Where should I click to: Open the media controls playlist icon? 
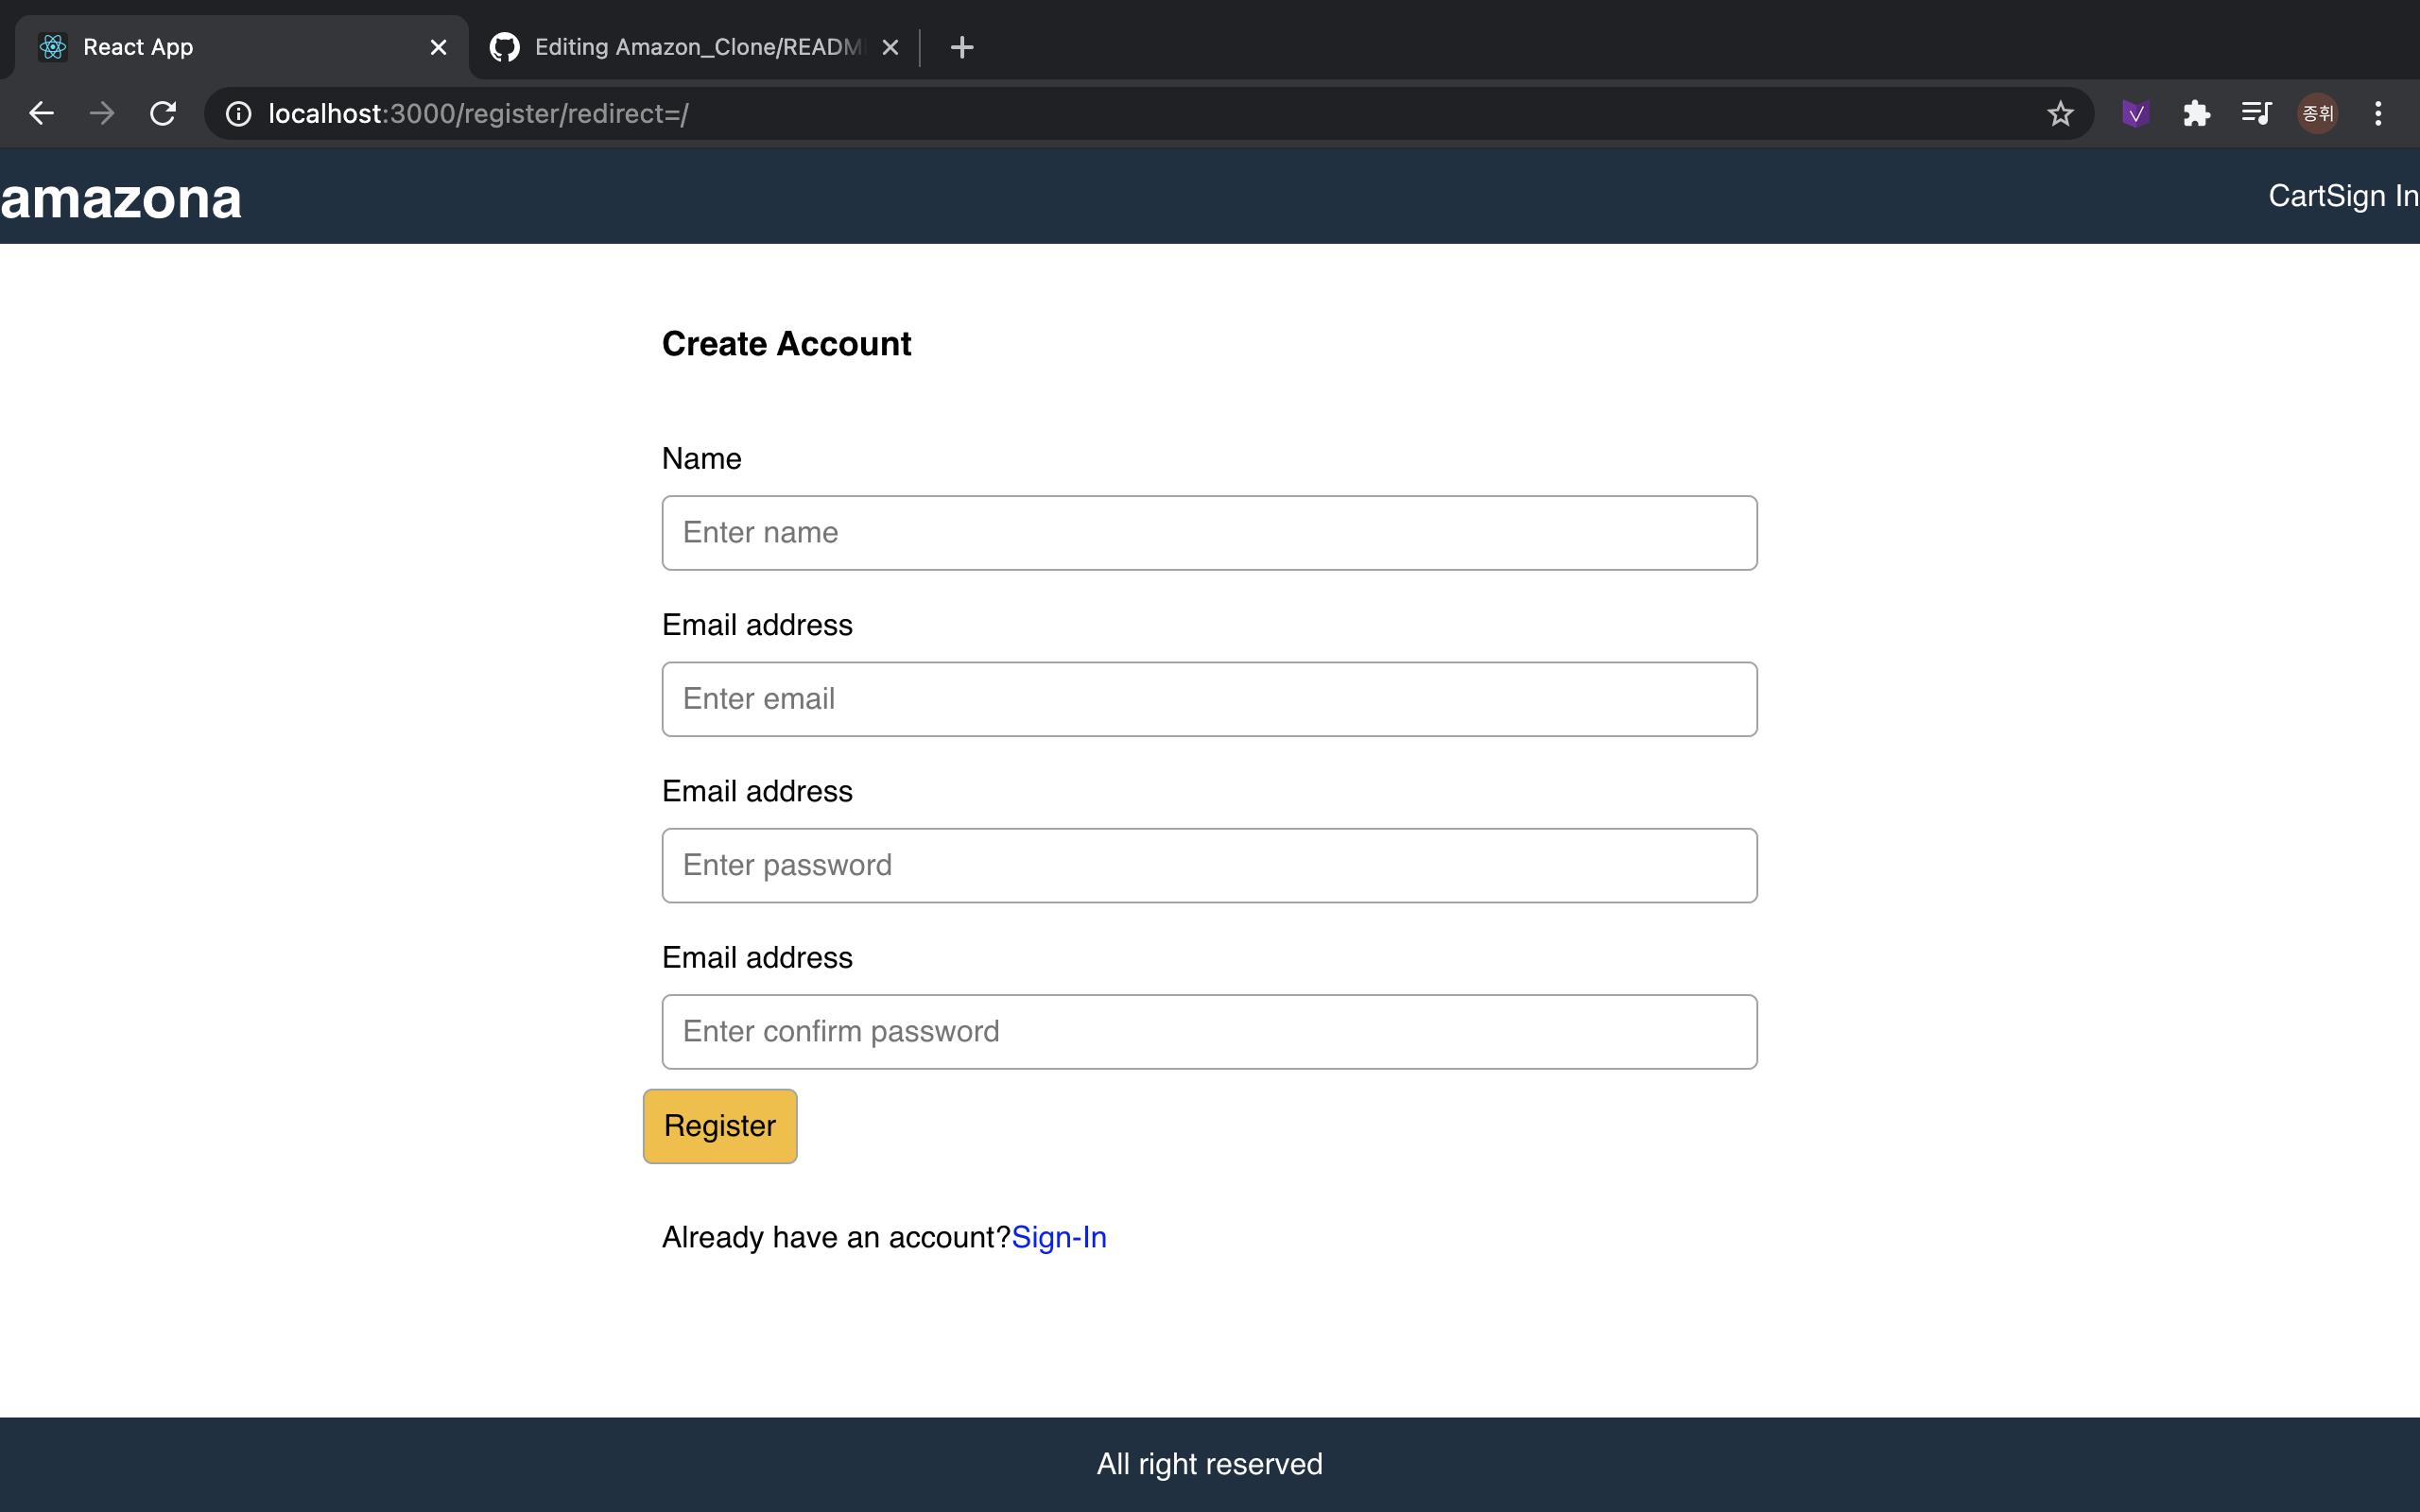point(2256,113)
